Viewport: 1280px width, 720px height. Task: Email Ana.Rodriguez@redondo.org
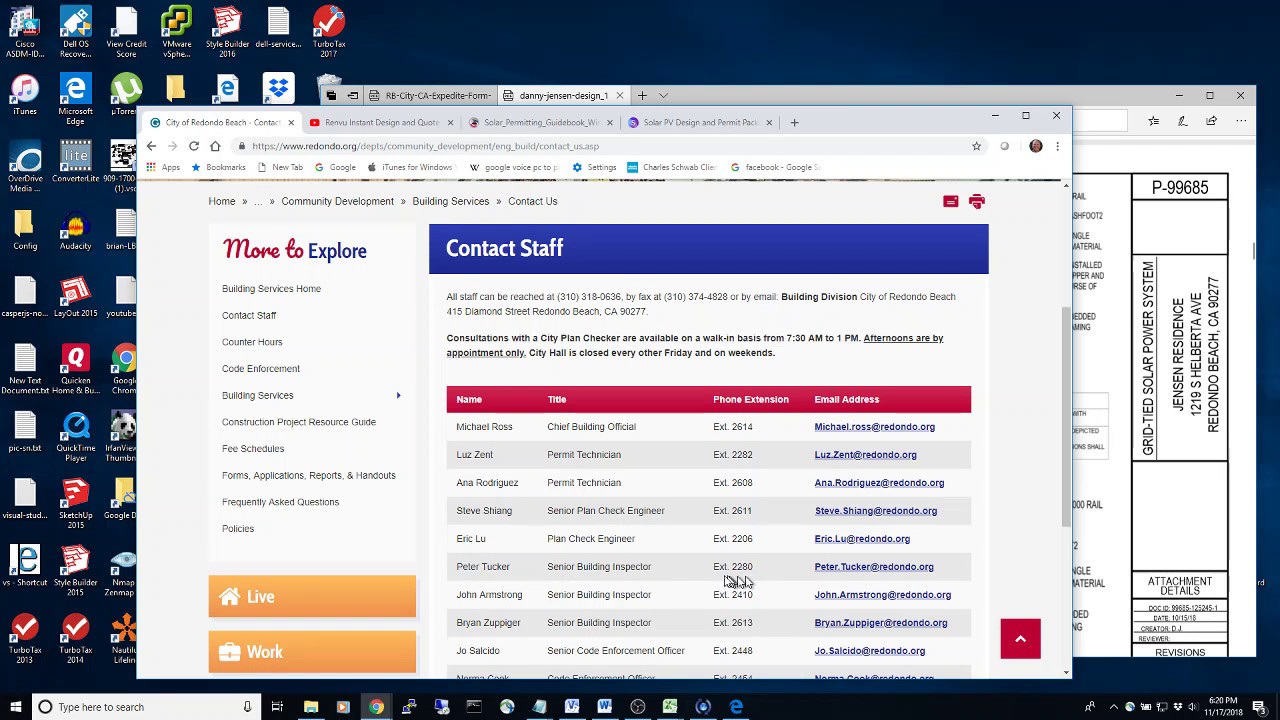click(879, 483)
